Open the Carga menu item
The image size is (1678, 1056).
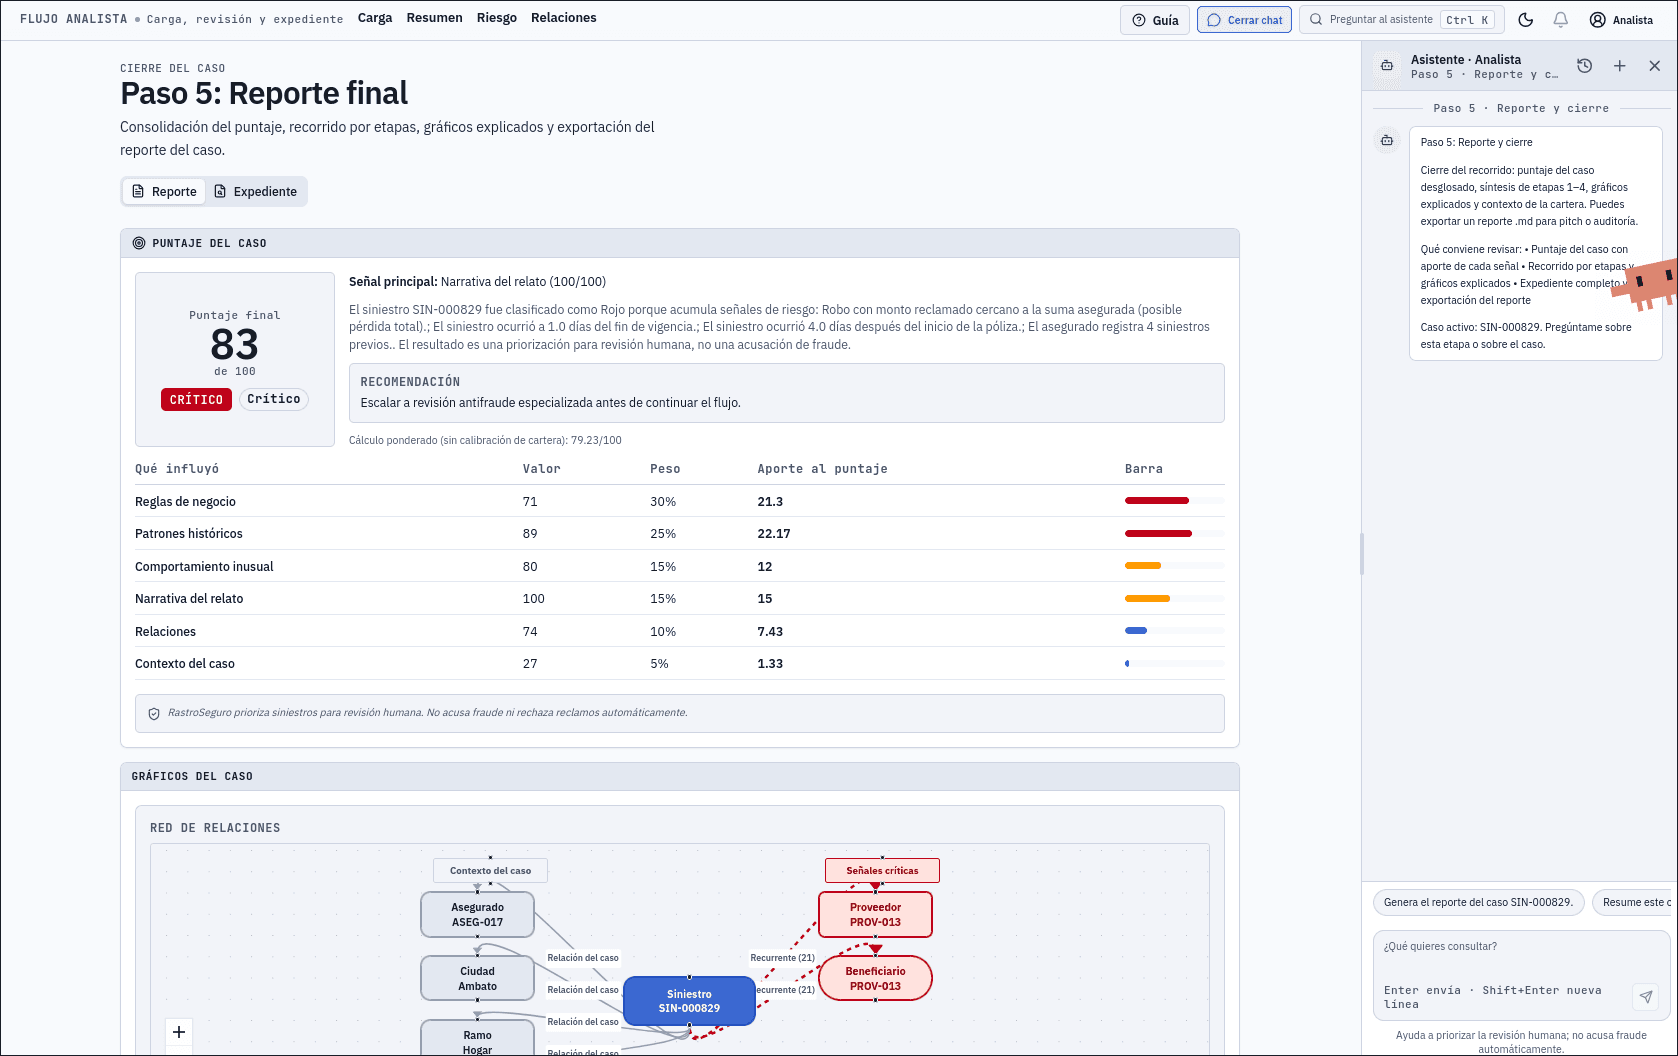(375, 18)
